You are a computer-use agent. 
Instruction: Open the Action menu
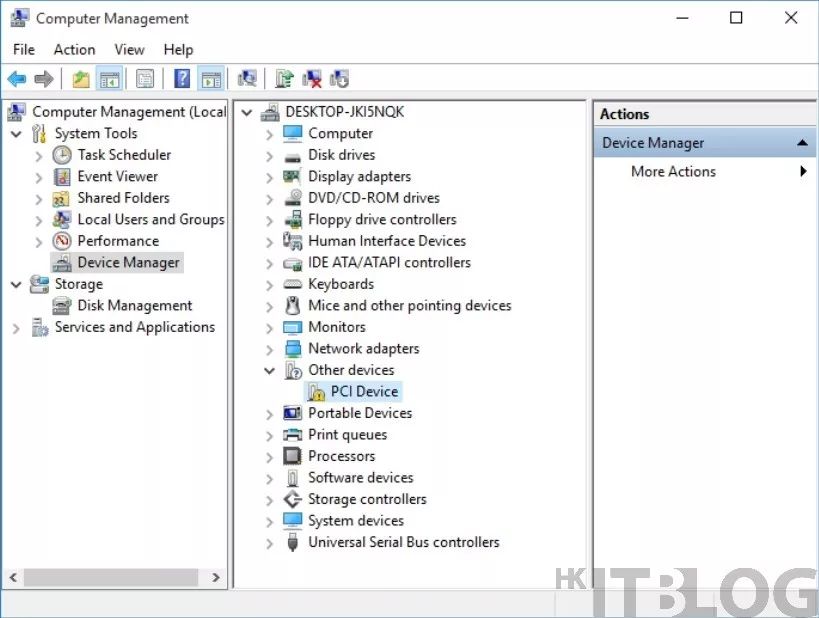point(75,50)
